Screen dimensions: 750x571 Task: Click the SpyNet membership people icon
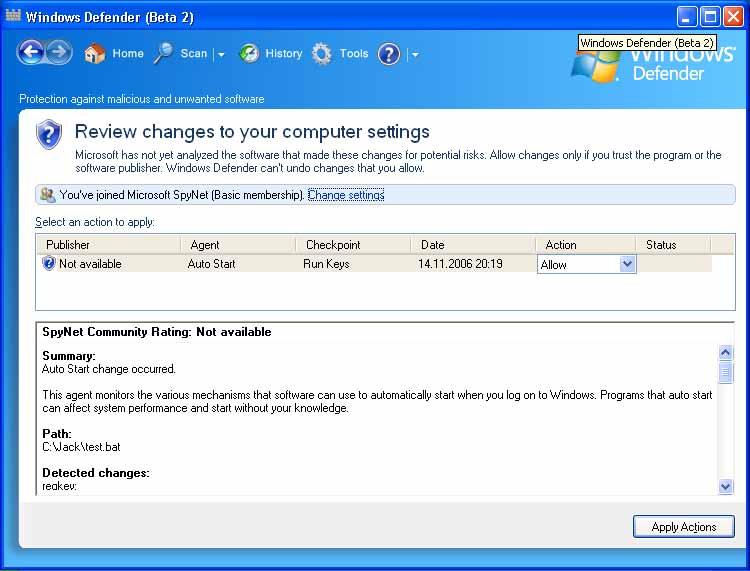point(47,195)
